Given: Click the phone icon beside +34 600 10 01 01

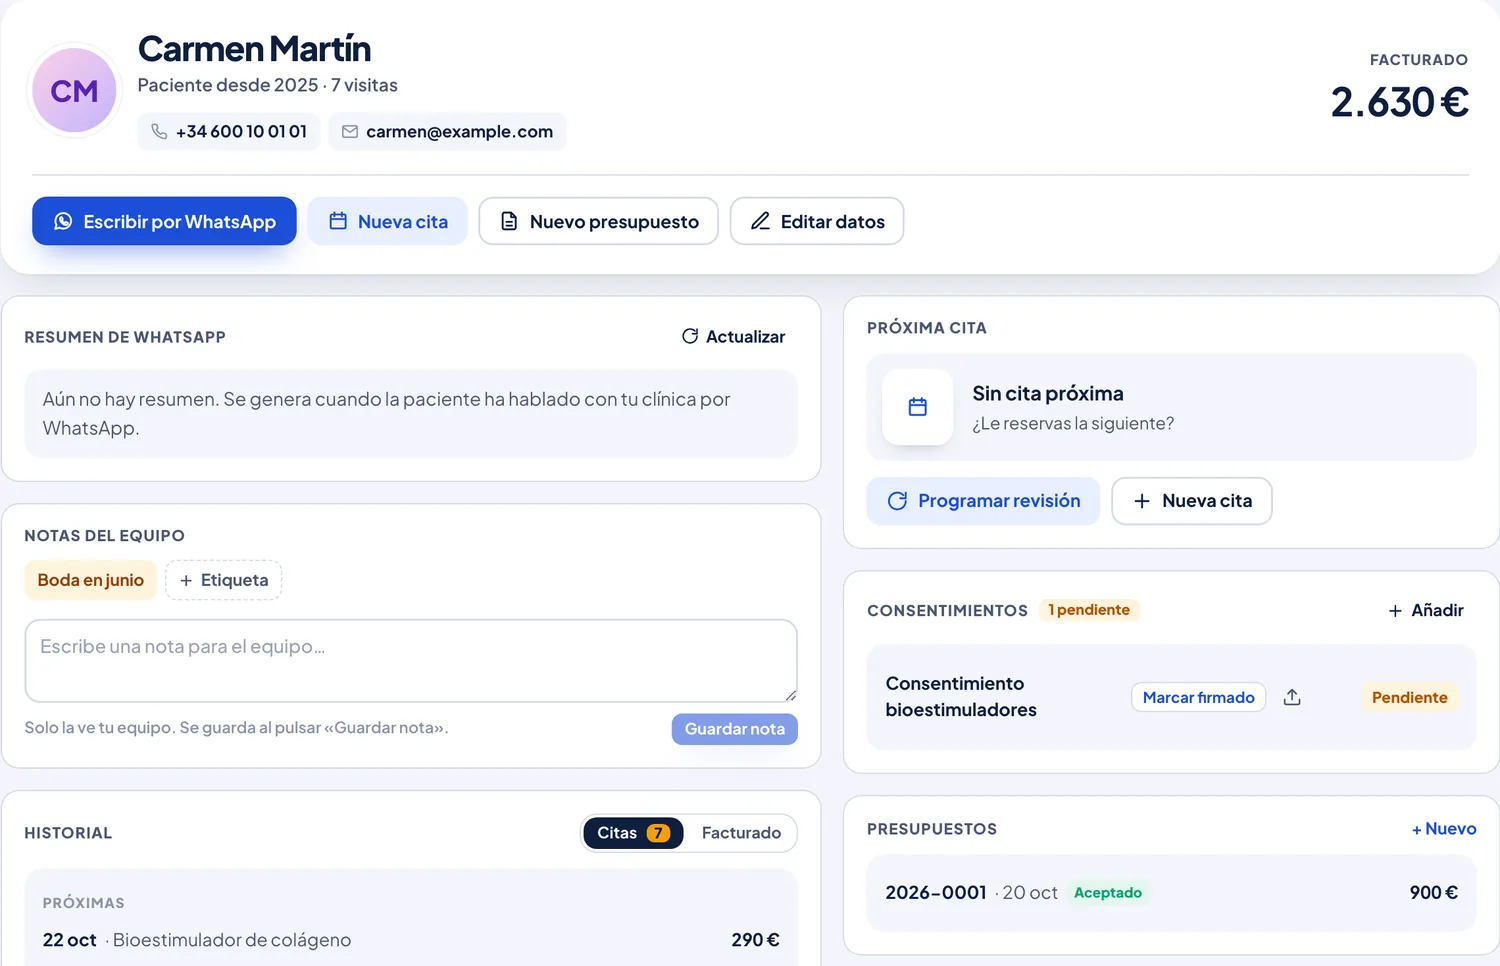Looking at the screenshot, I should point(159,132).
